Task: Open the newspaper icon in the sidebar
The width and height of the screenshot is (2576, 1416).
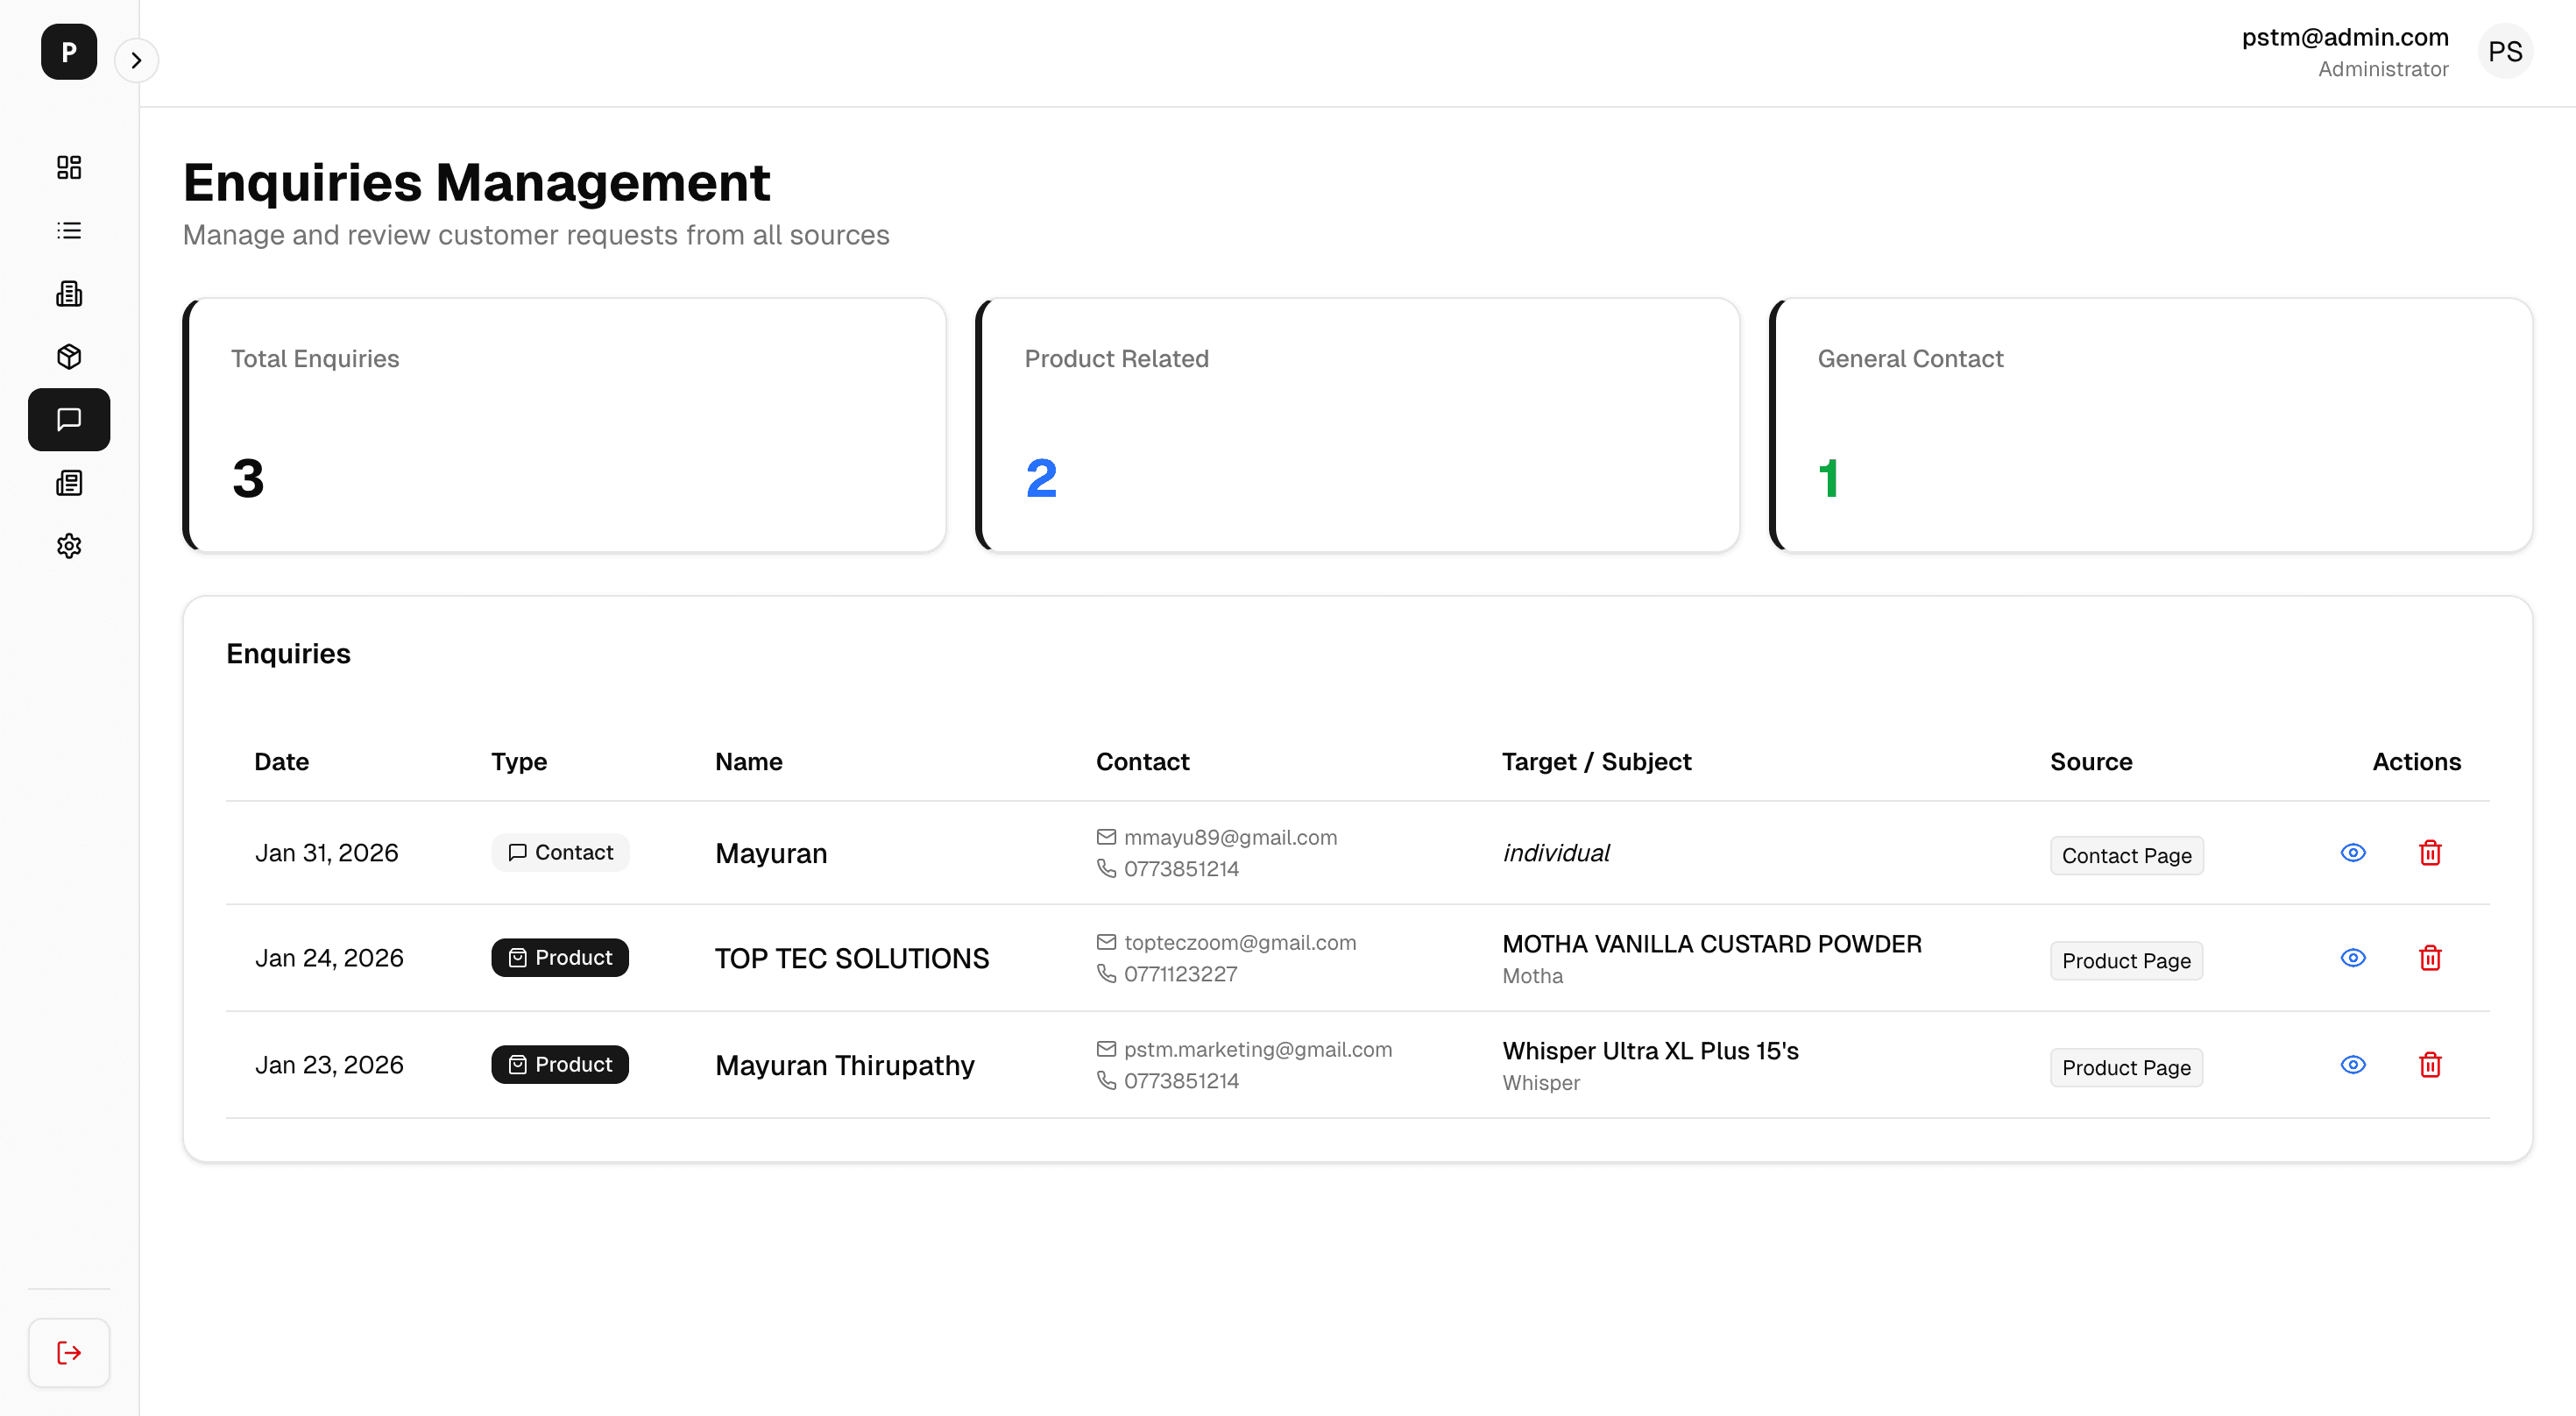Action: click(69, 483)
